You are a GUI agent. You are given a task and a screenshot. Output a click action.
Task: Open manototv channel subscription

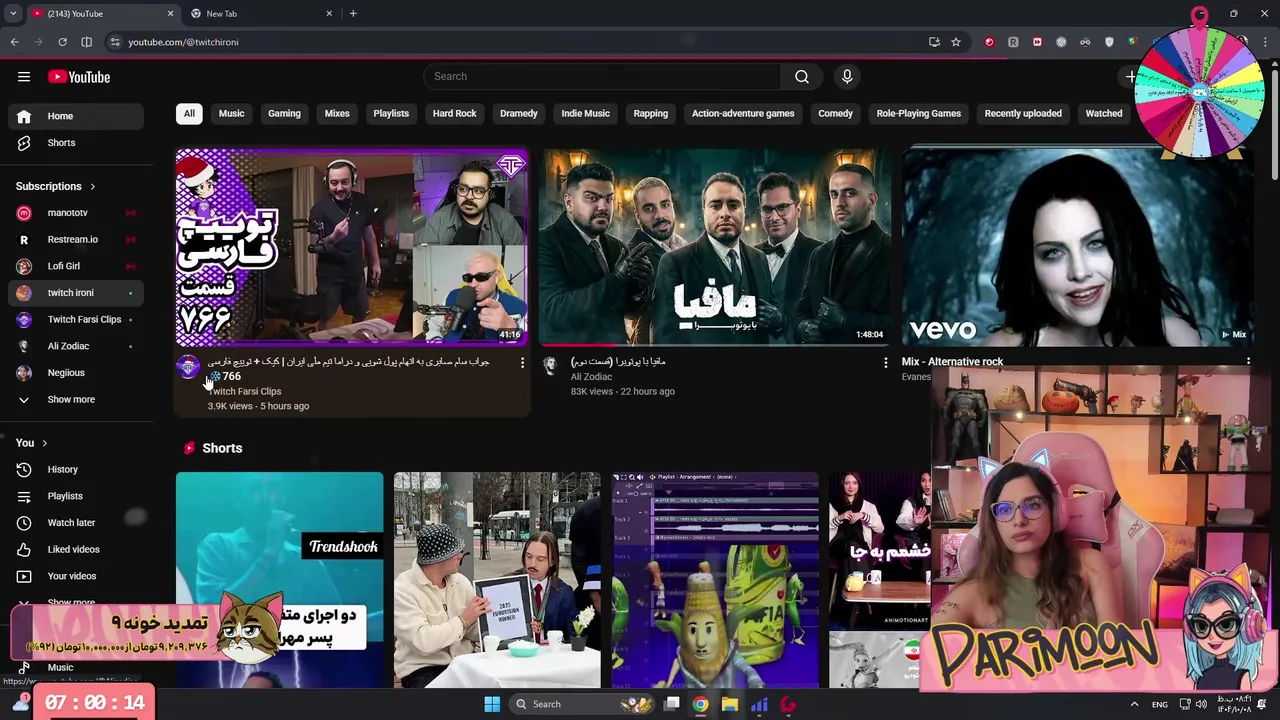point(76,213)
